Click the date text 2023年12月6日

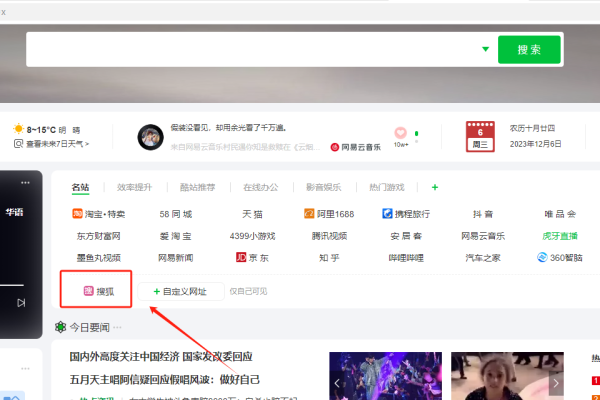(x=535, y=144)
